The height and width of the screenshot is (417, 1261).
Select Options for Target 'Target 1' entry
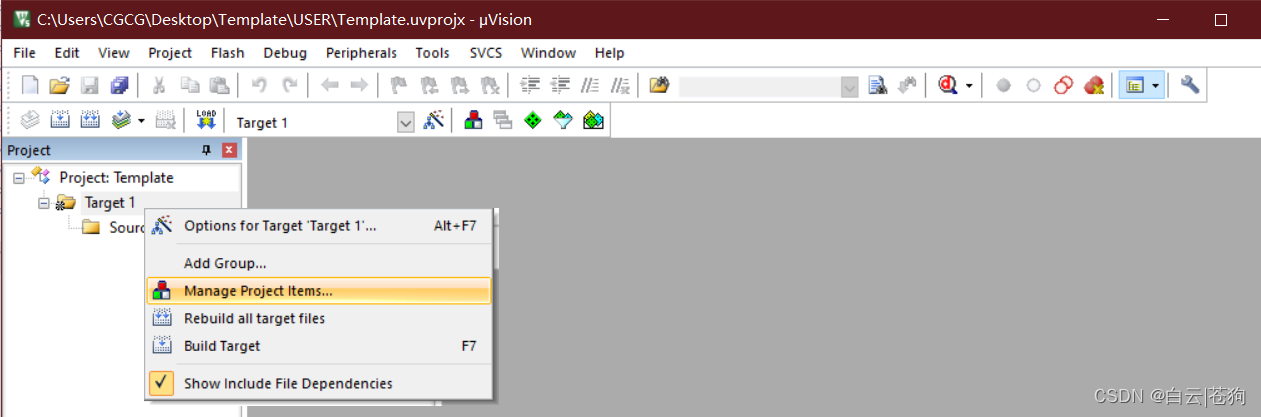click(x=318, y=225)
